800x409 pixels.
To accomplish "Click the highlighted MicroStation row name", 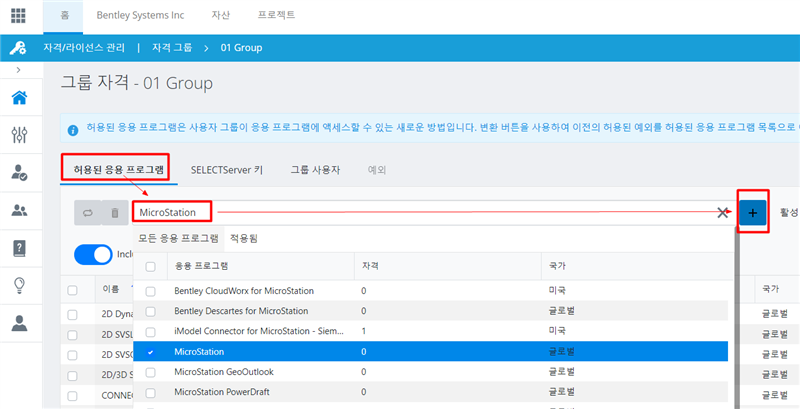I will pyautogui.click(x=199, y=352).
